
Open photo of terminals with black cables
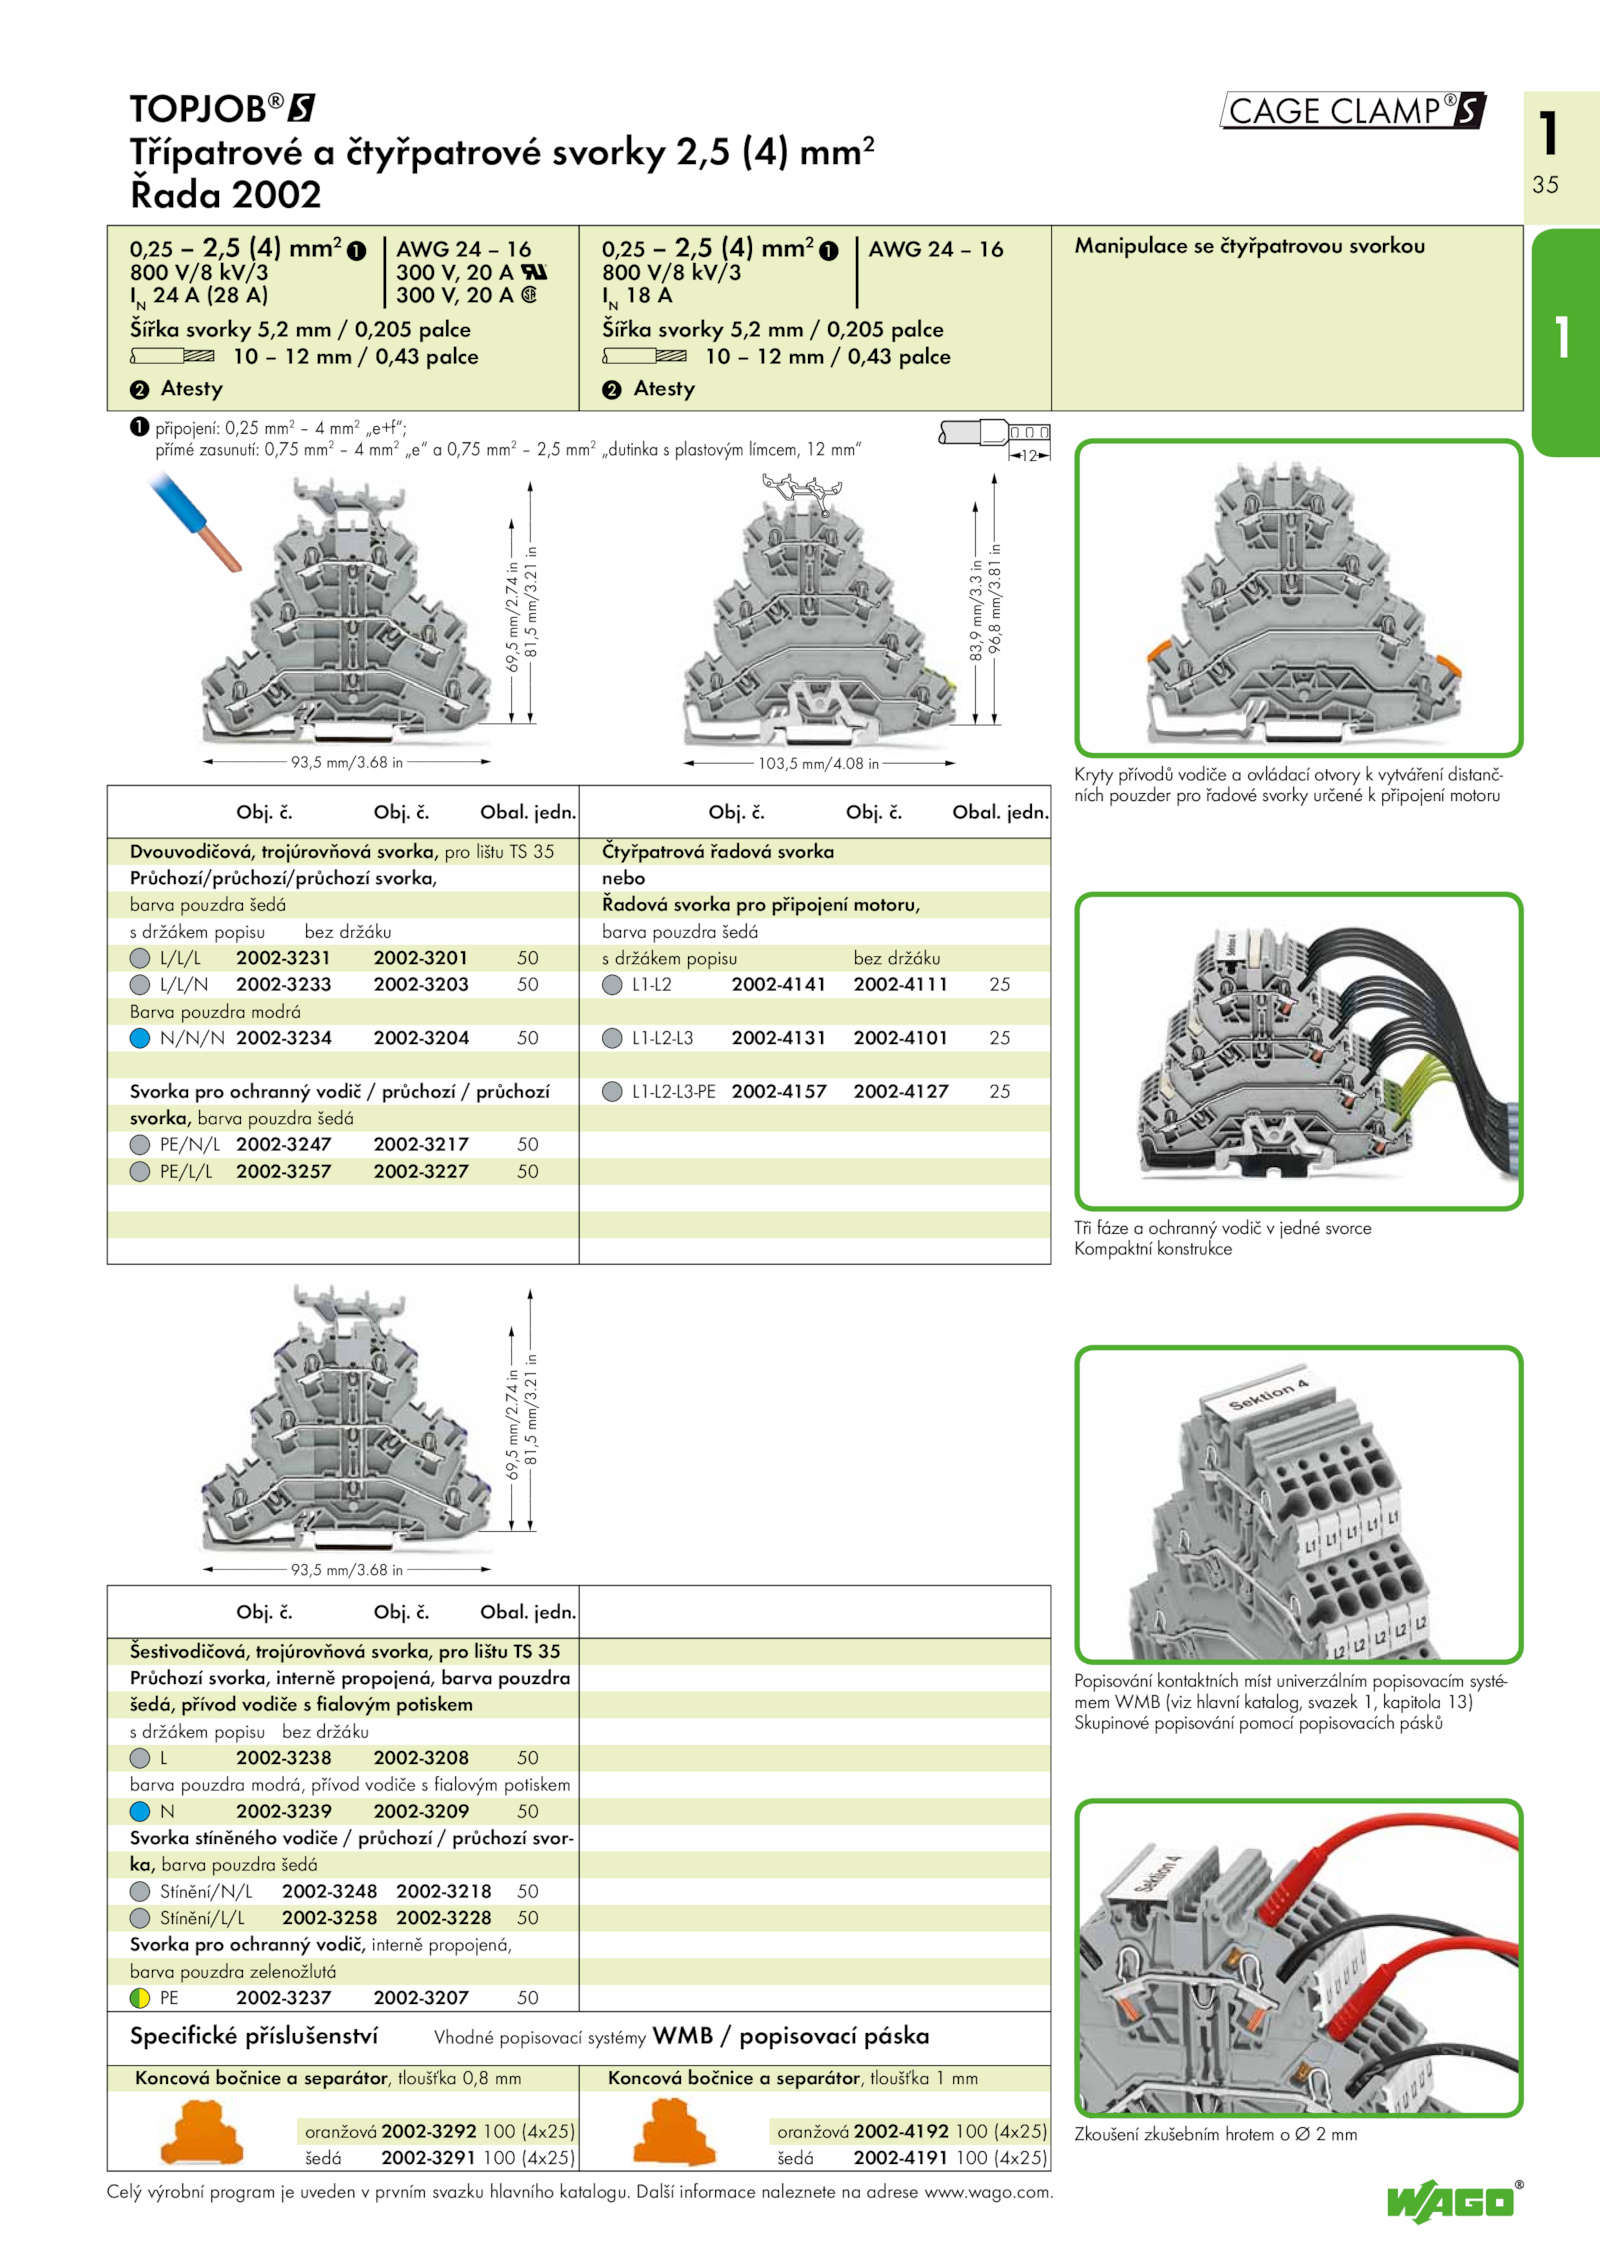[1298, 1051]
